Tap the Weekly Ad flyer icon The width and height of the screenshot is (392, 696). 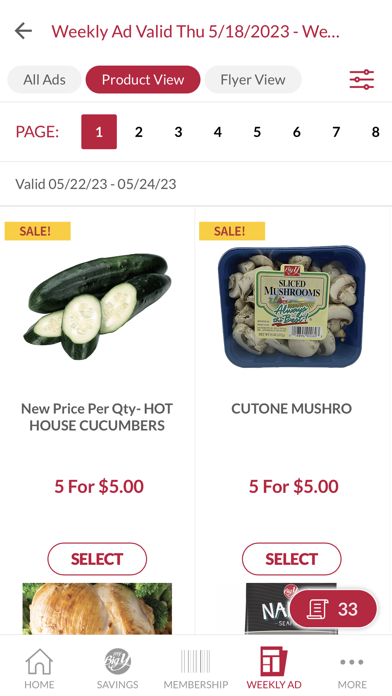273,661
